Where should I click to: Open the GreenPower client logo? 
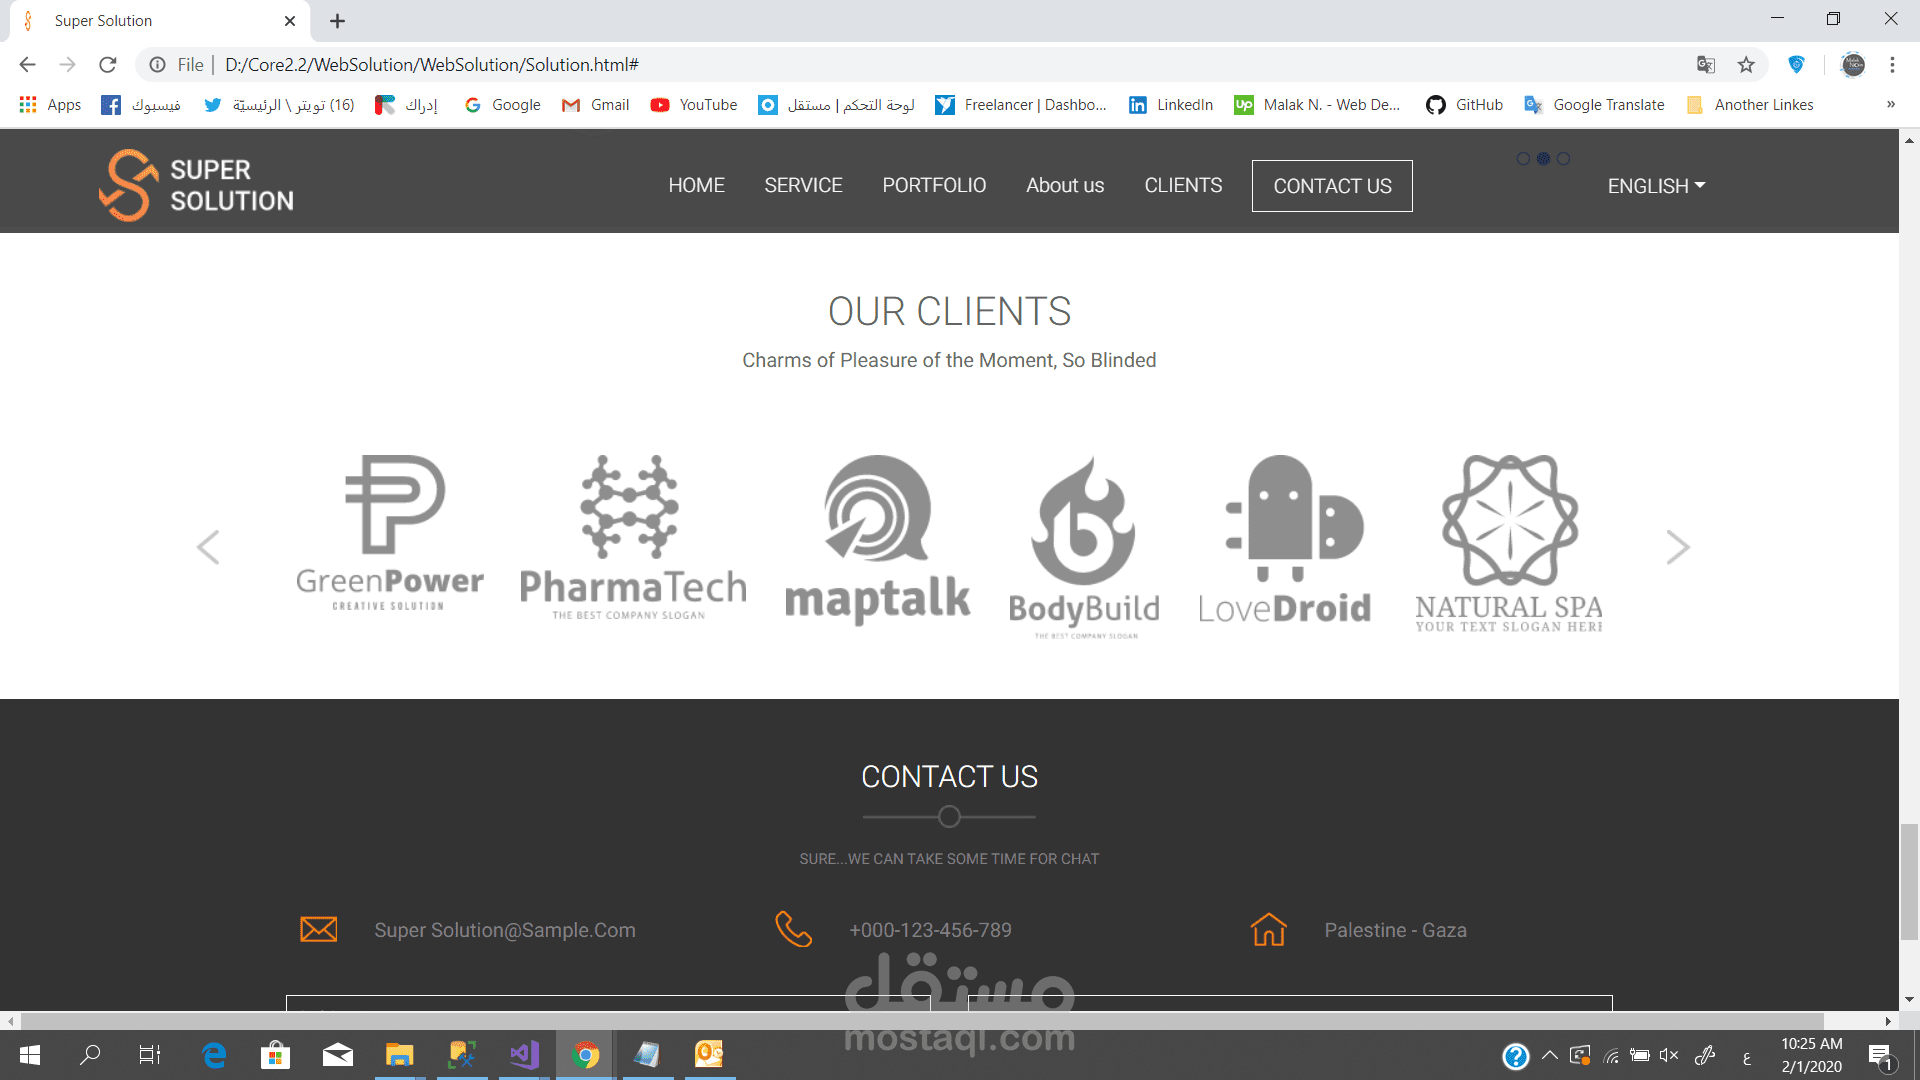pos(390,533)
